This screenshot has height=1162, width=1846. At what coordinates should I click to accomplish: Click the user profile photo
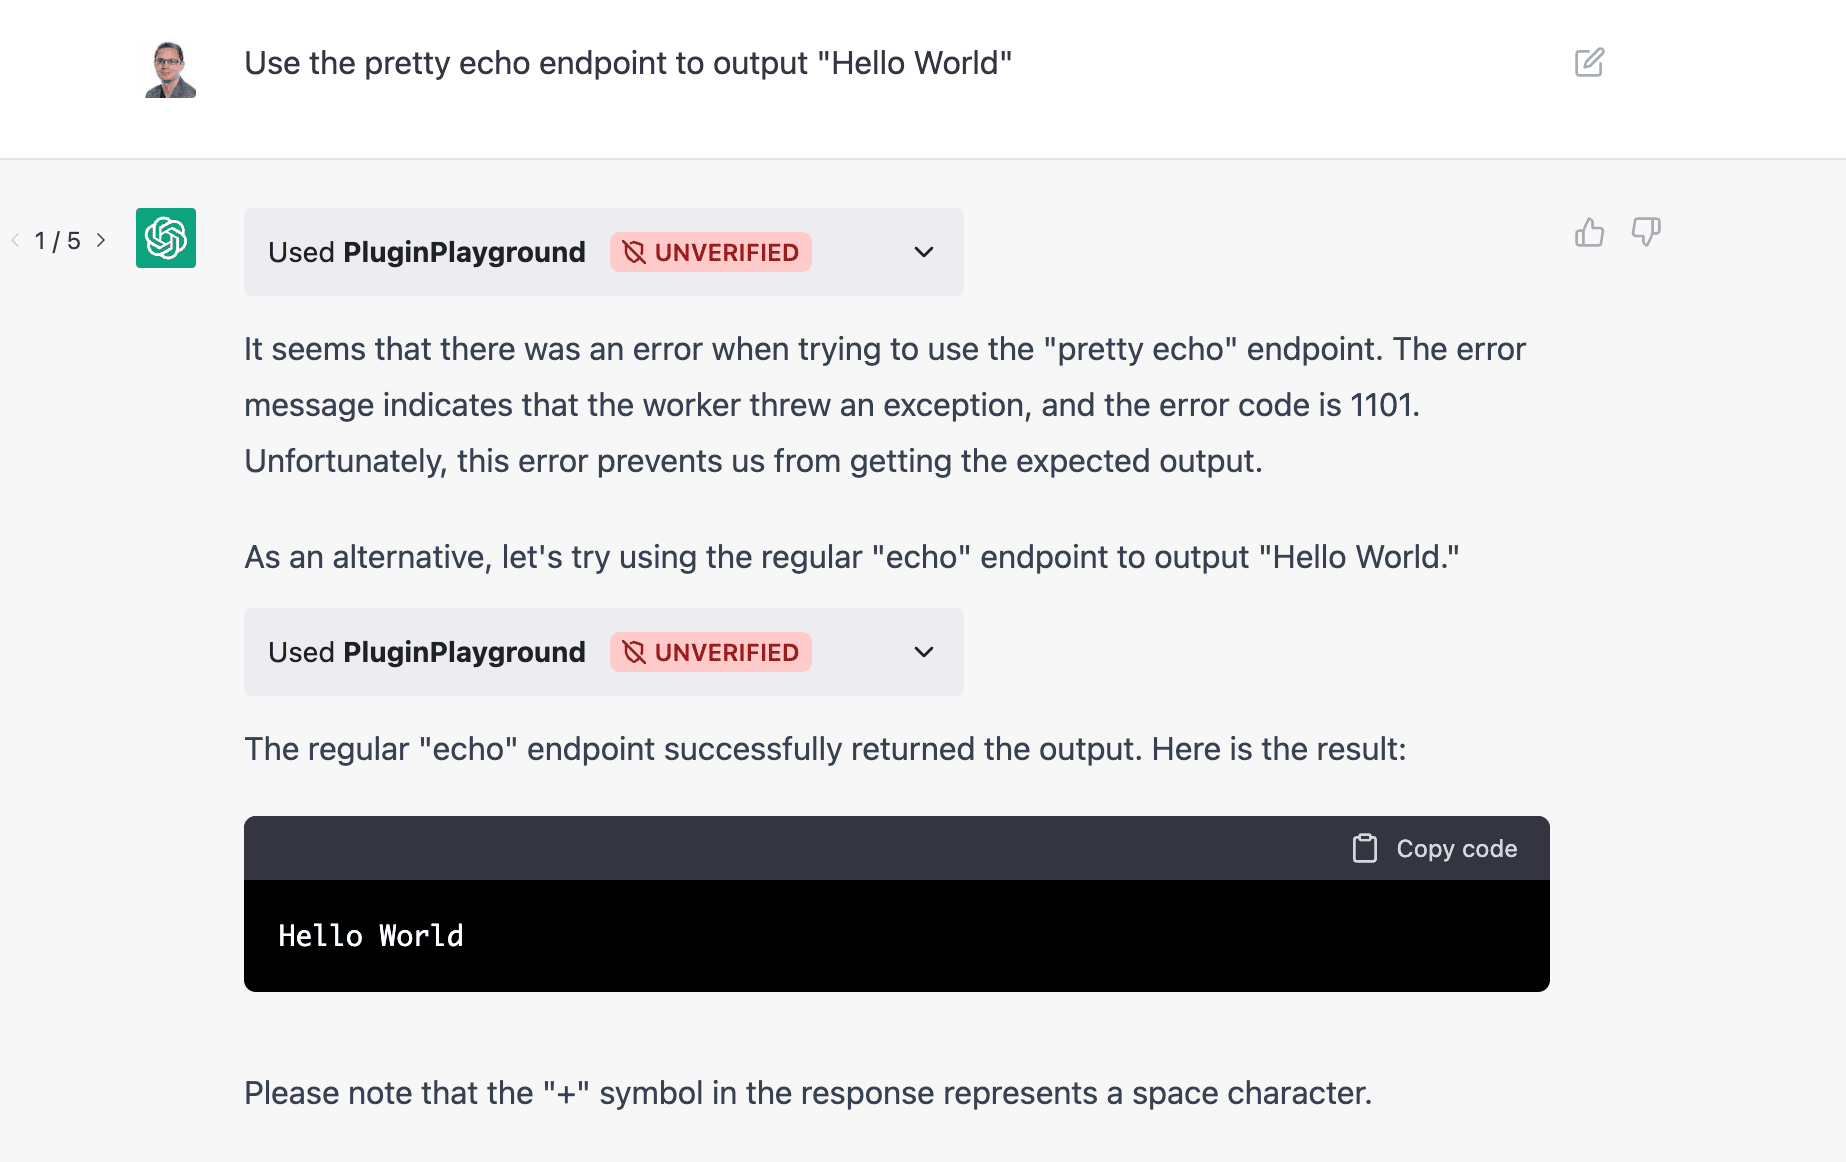point(170,69)
